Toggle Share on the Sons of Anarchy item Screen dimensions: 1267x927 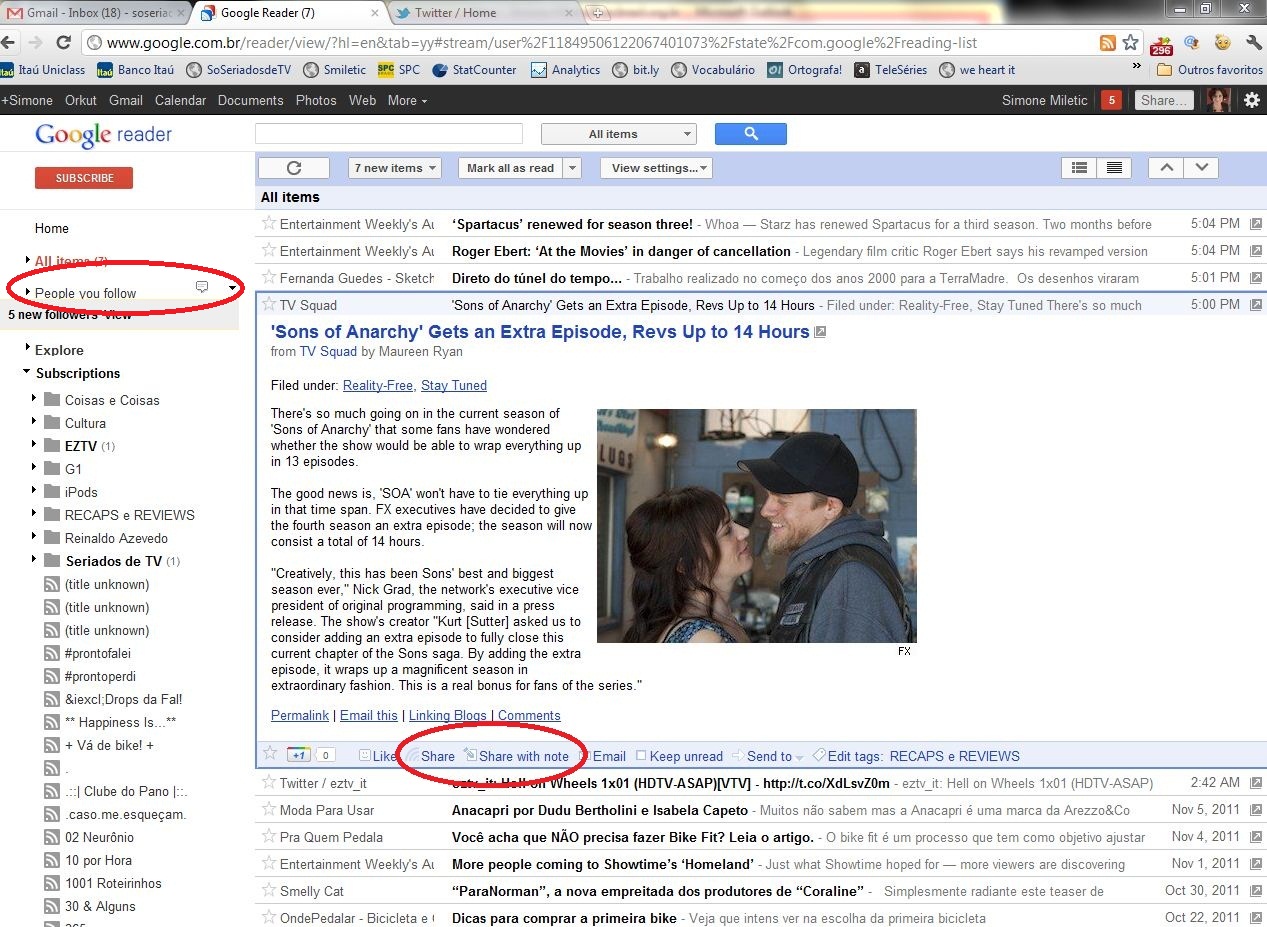point(430,756)
